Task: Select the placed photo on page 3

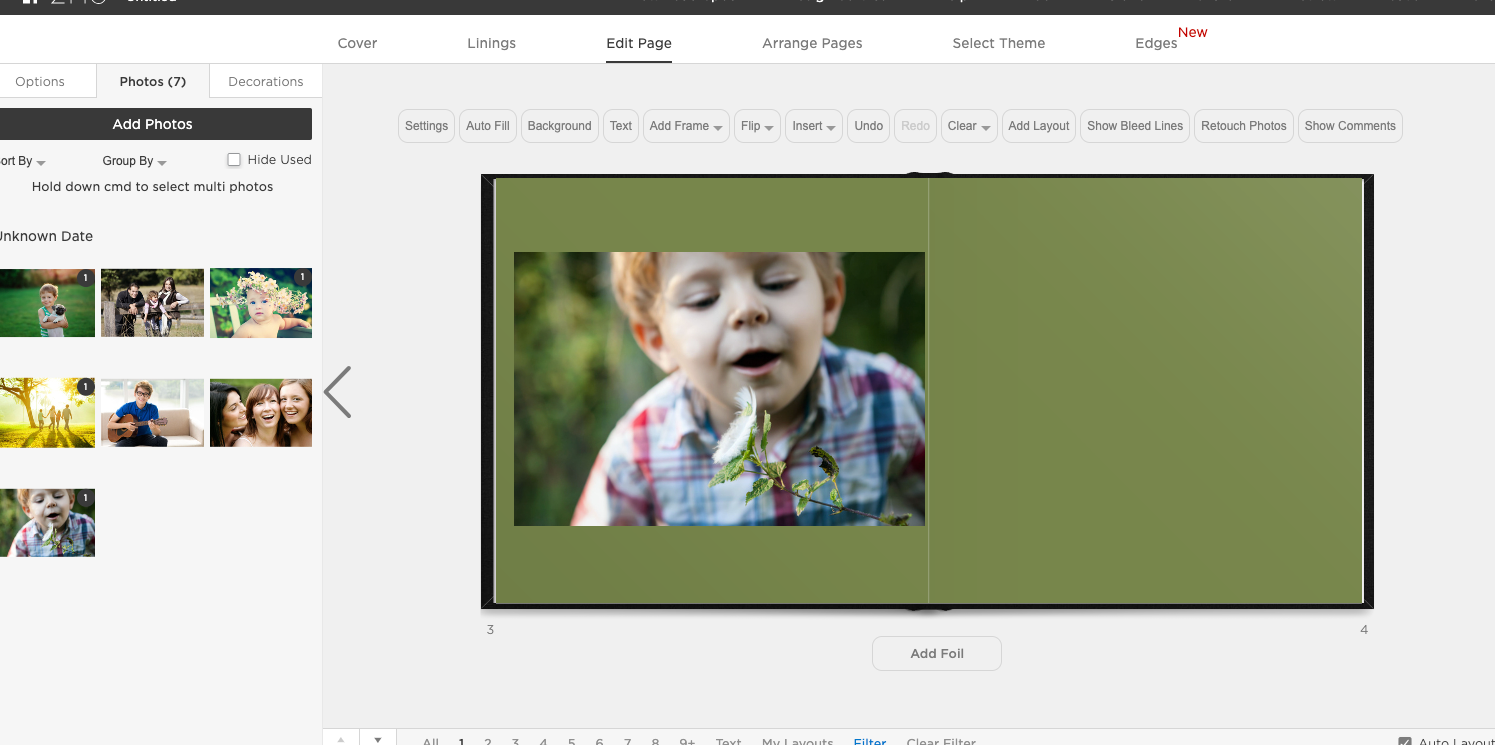Action: (719, 389)
